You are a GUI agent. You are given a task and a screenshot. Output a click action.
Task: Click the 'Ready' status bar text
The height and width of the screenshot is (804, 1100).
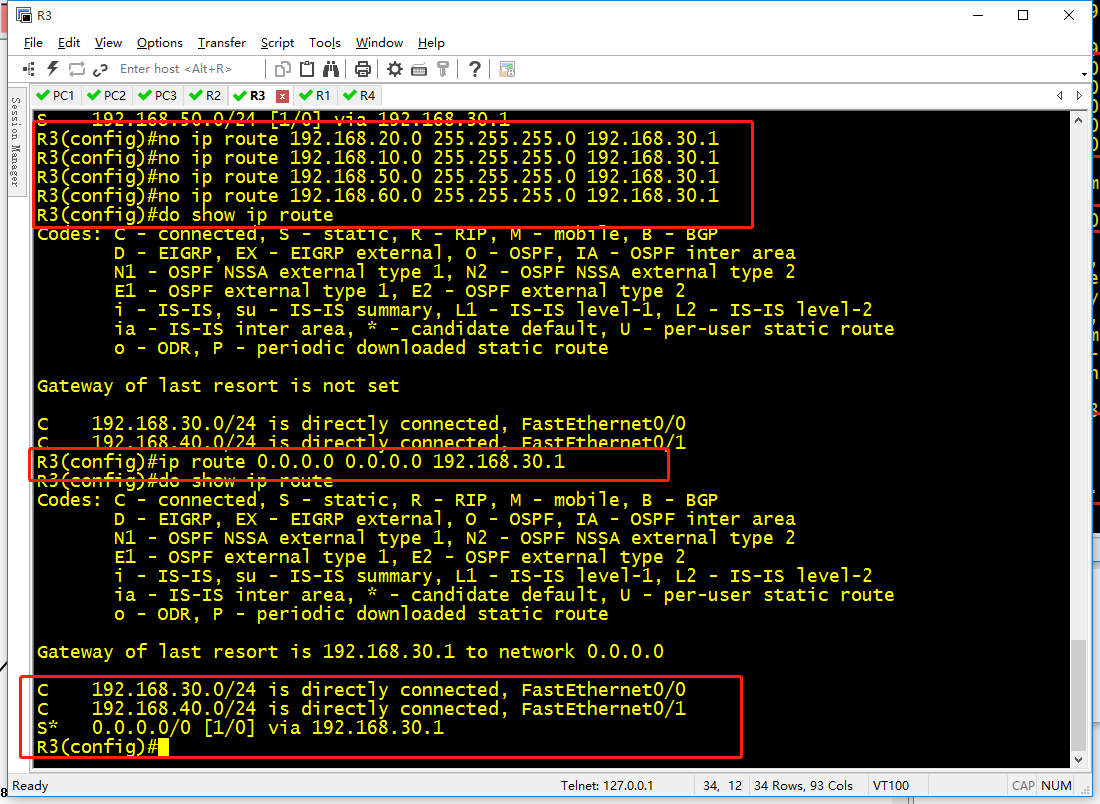tap(30, 786)
